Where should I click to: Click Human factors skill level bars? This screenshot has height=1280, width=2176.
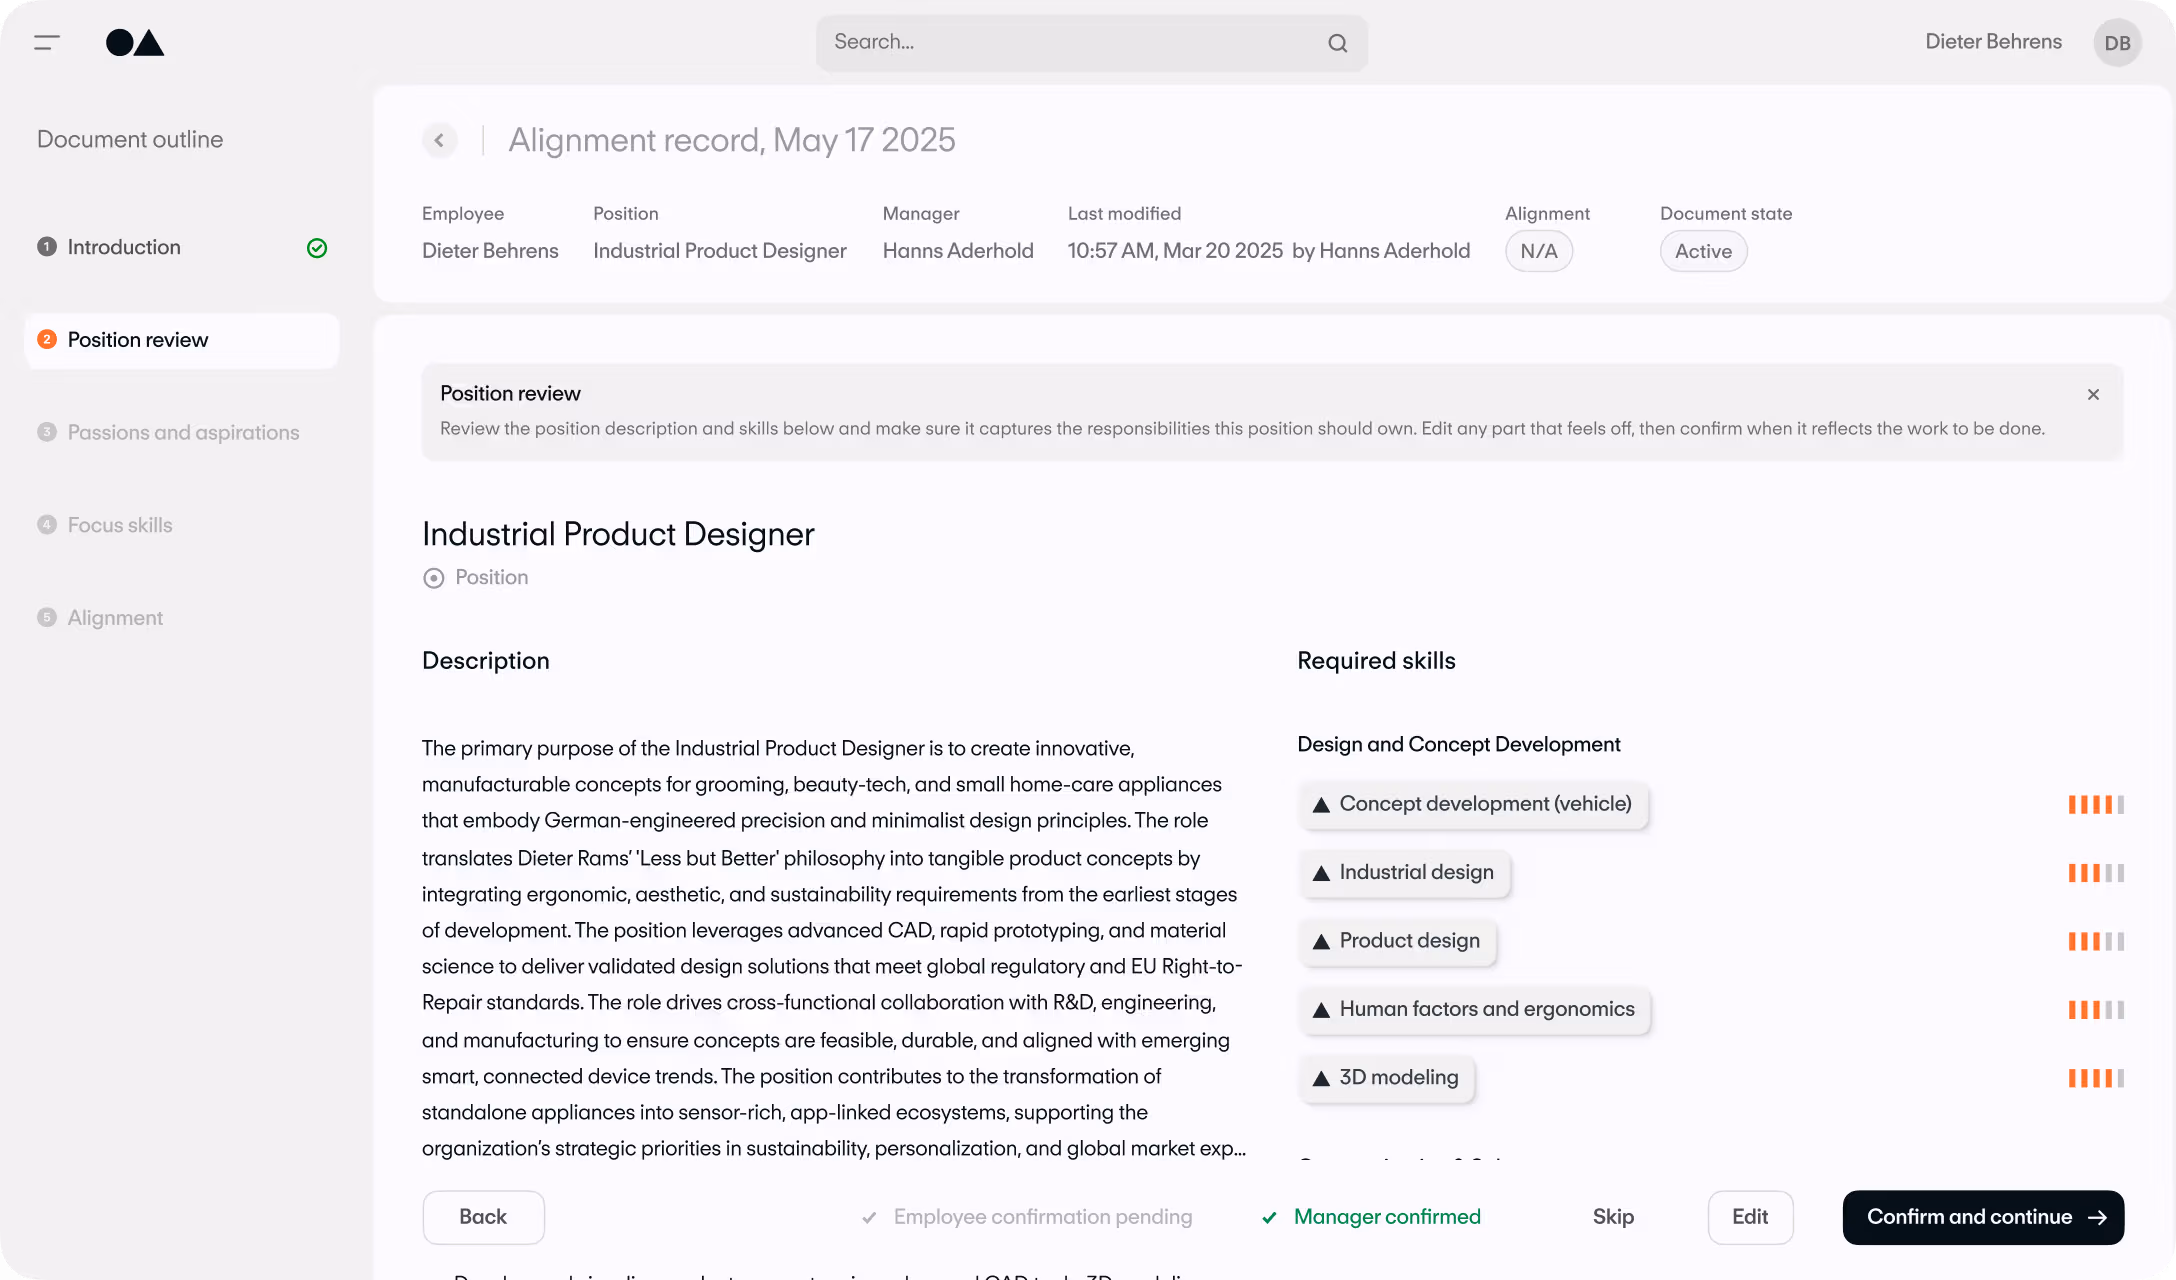coord(2096,1010)
